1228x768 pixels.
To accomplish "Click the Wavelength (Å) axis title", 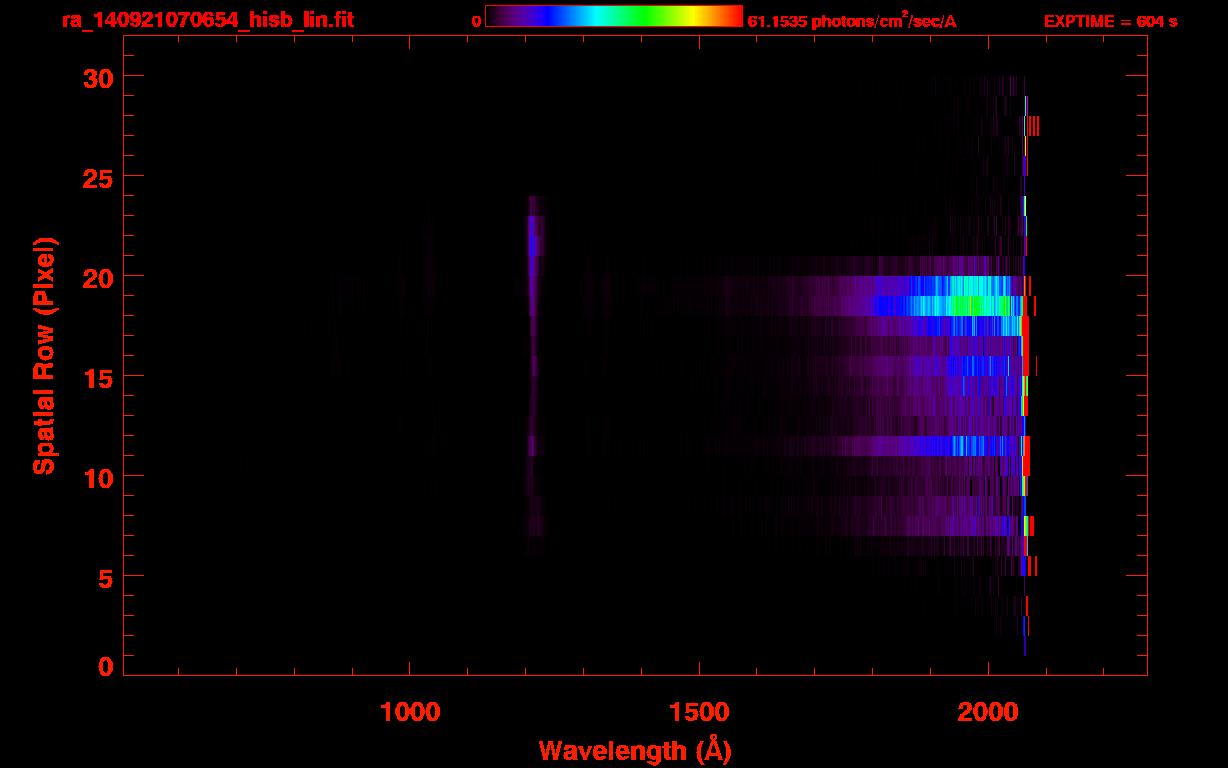I will (x=635, y=750).
